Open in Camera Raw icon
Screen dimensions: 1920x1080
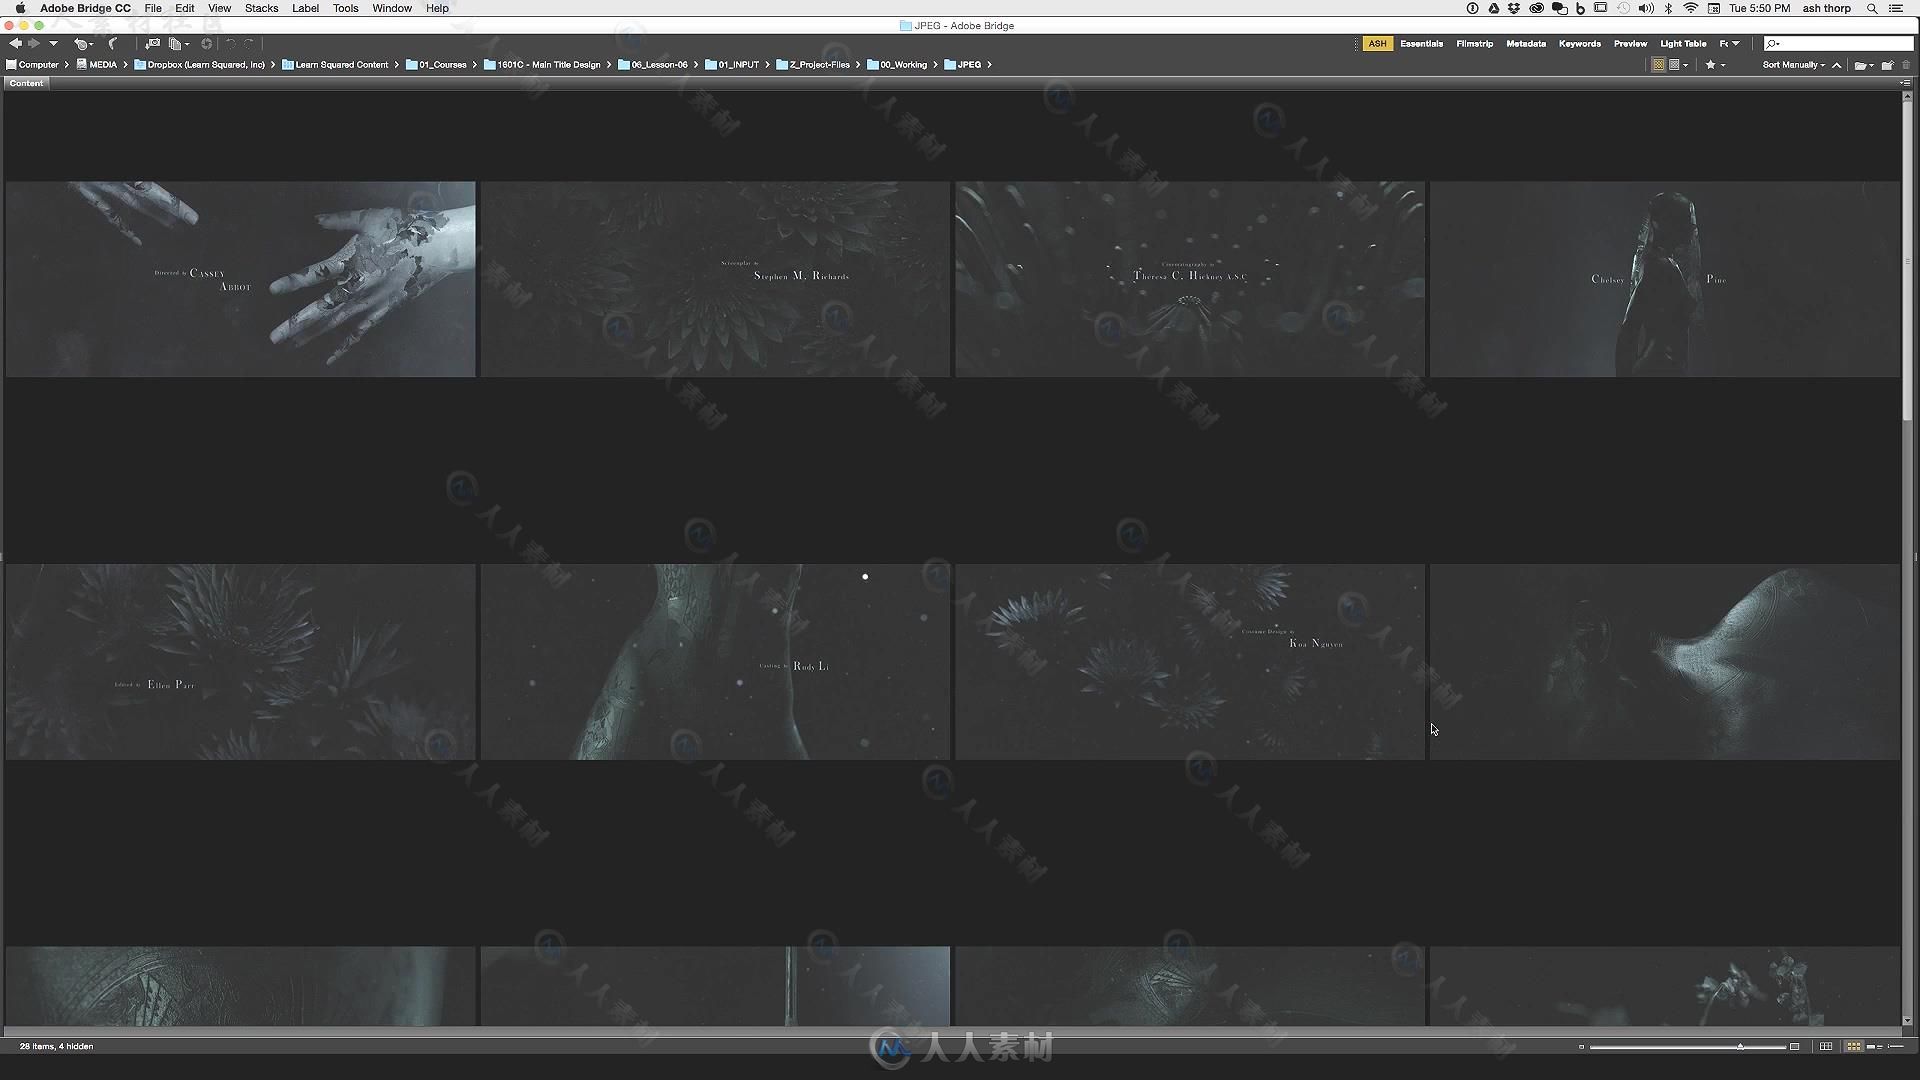pos(207,44)
